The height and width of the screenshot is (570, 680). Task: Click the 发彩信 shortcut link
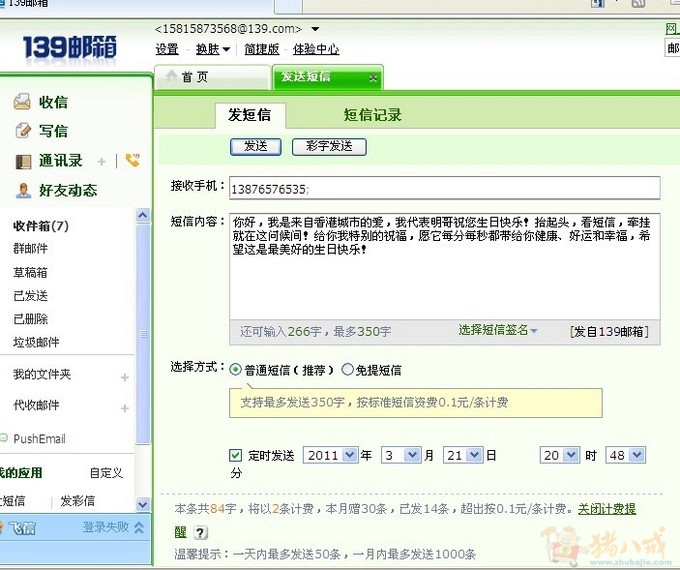78,501
